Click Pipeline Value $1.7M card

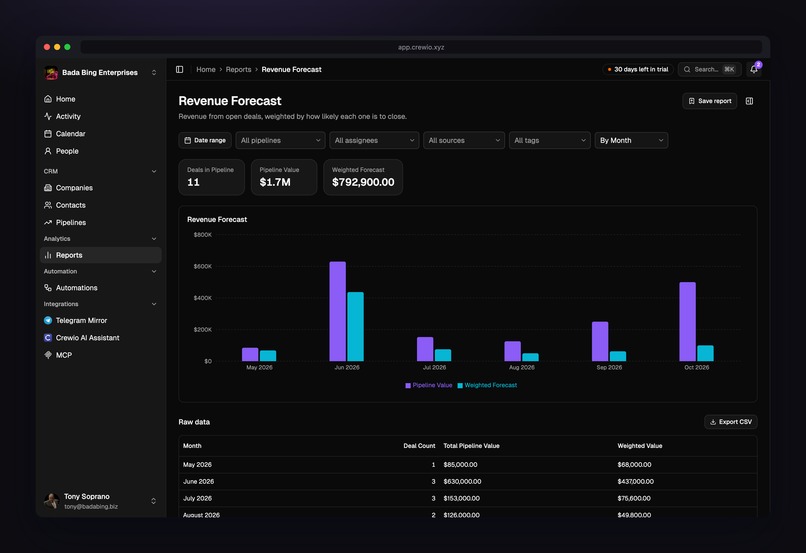(284, 177)
